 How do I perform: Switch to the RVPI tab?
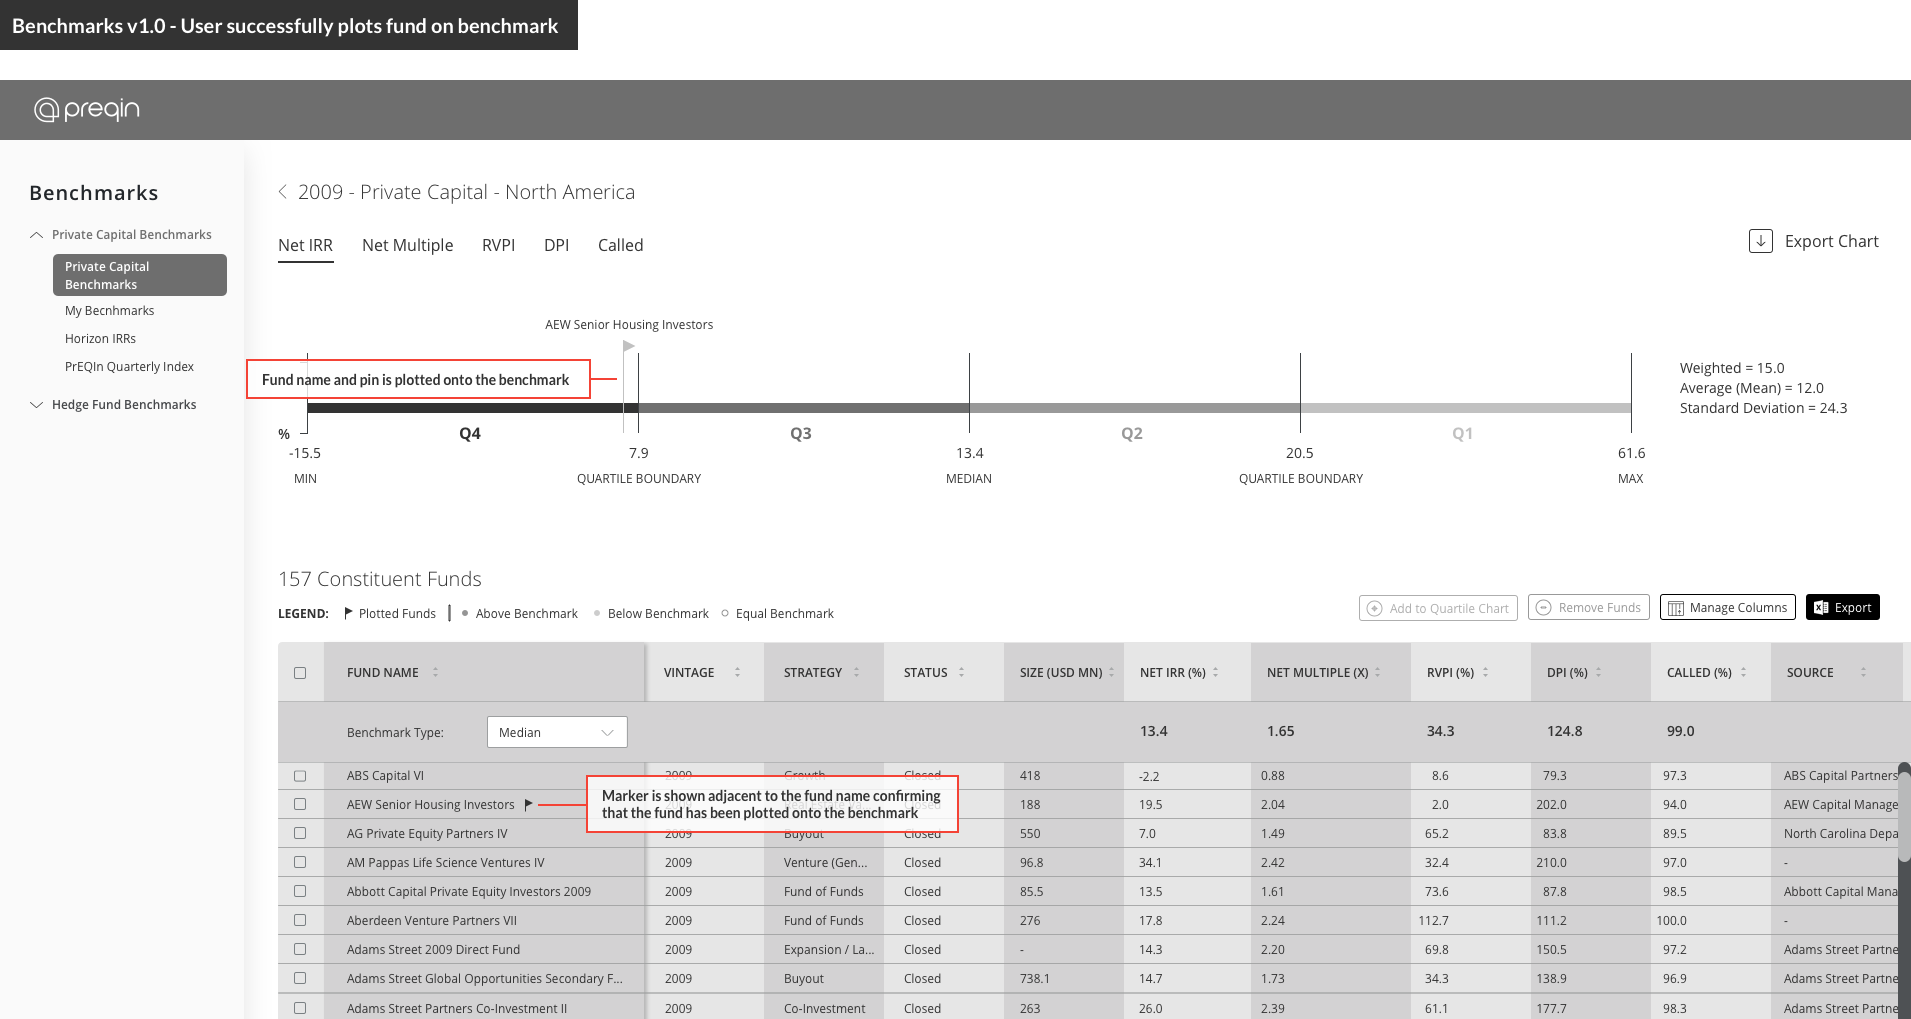pyautogui.click(x=498, y=245)
